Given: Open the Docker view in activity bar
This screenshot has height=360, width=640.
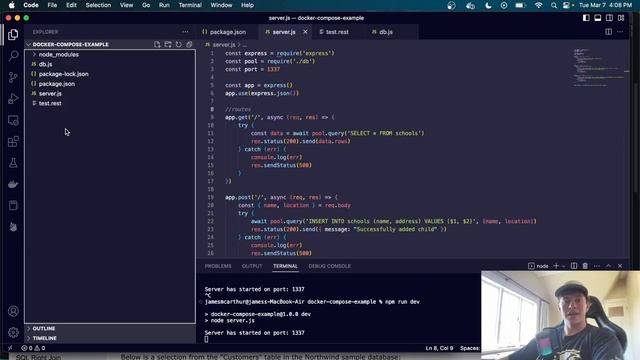Looking at the screenshot, I should click(13, 184).
